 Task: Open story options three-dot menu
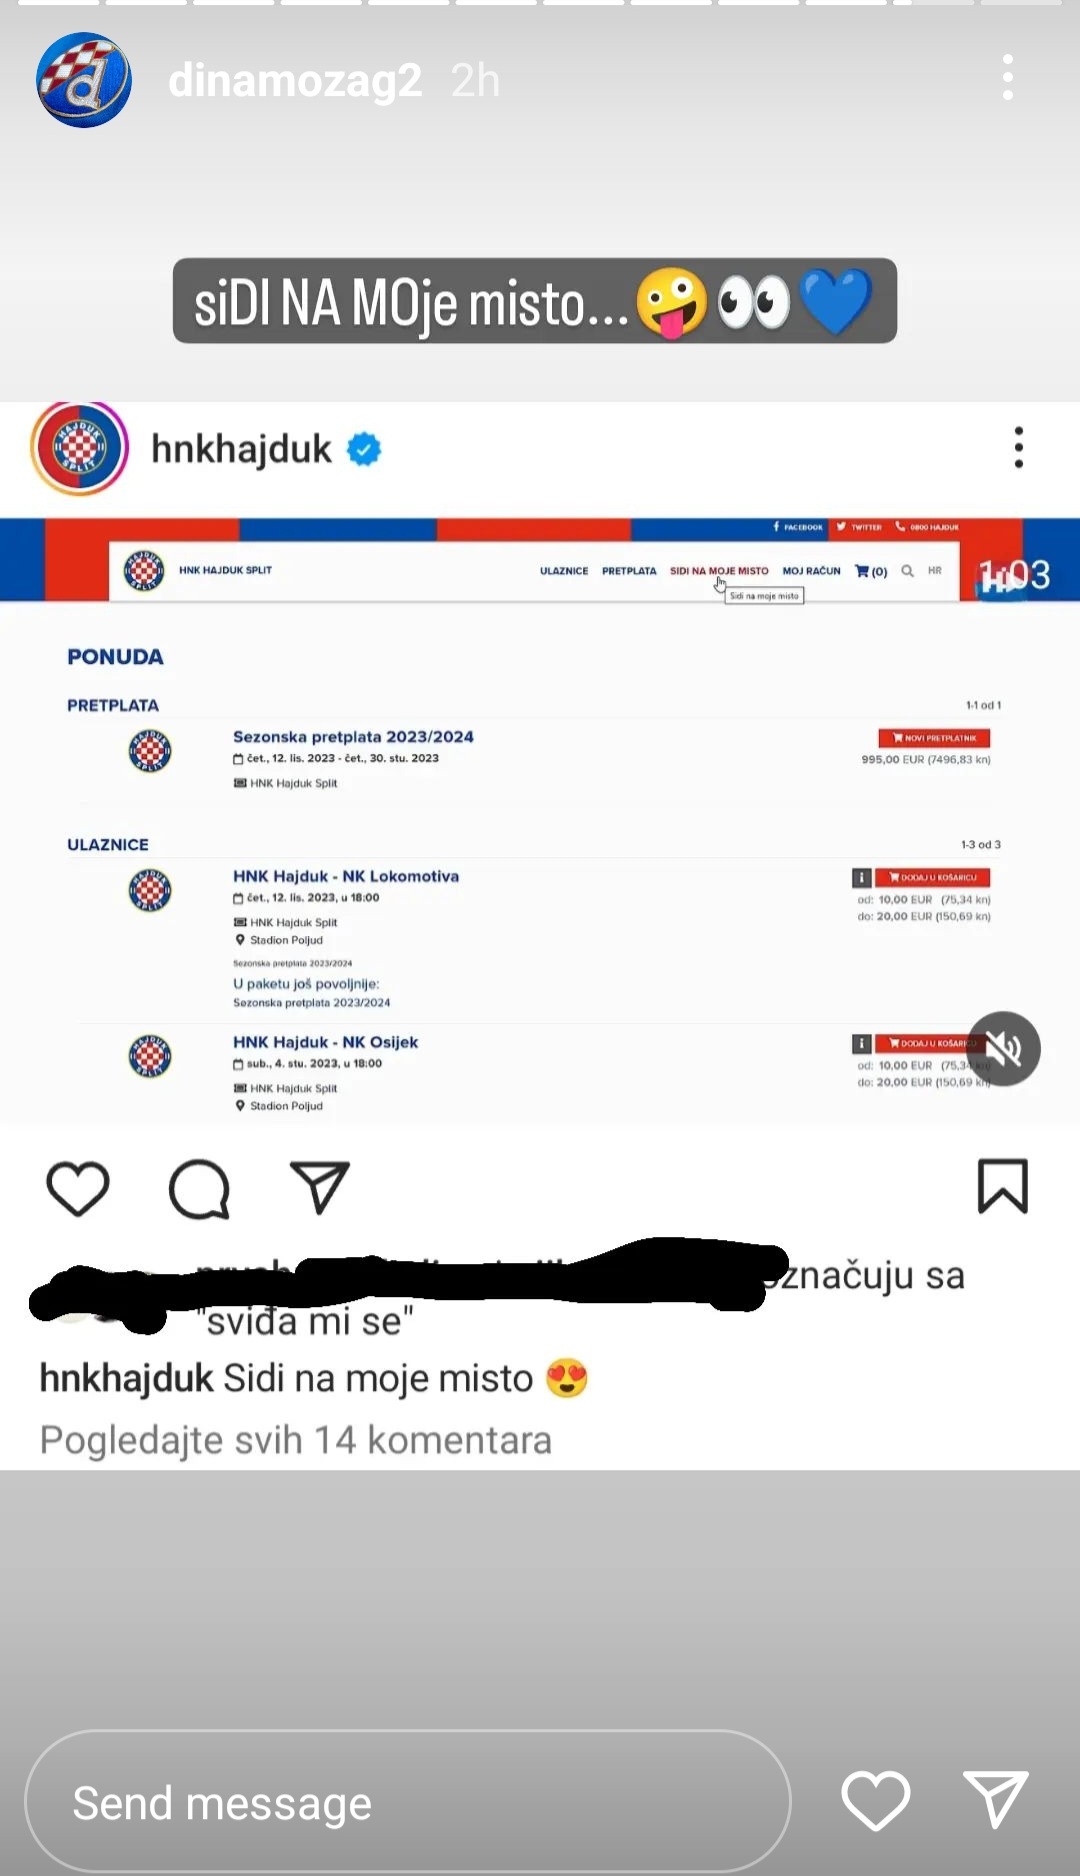pos(1008,78)
